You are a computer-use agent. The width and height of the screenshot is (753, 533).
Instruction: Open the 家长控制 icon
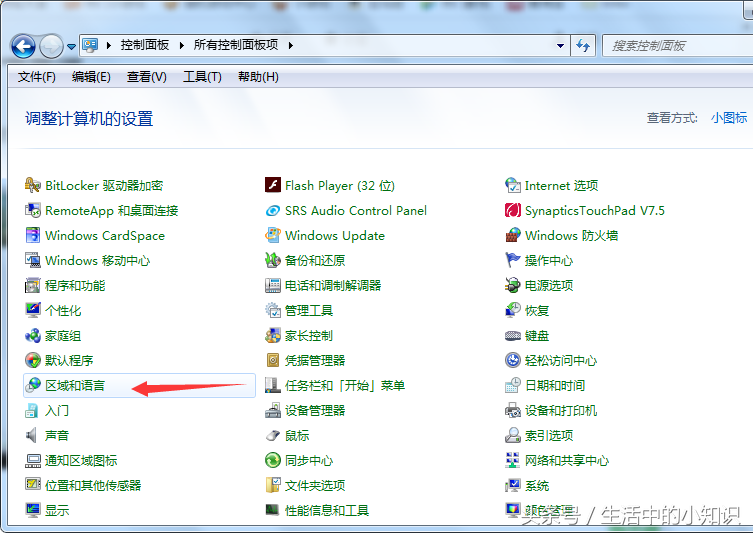[x=273, y=335]
